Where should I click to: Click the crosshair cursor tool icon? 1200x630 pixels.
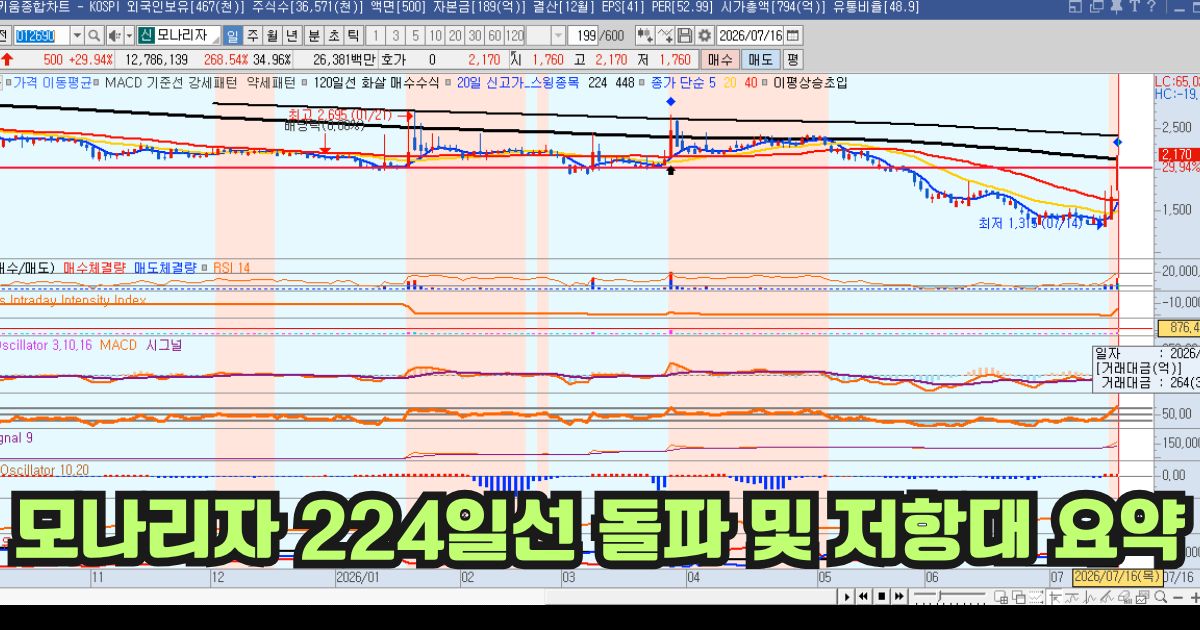click(x=1055, y=597)
